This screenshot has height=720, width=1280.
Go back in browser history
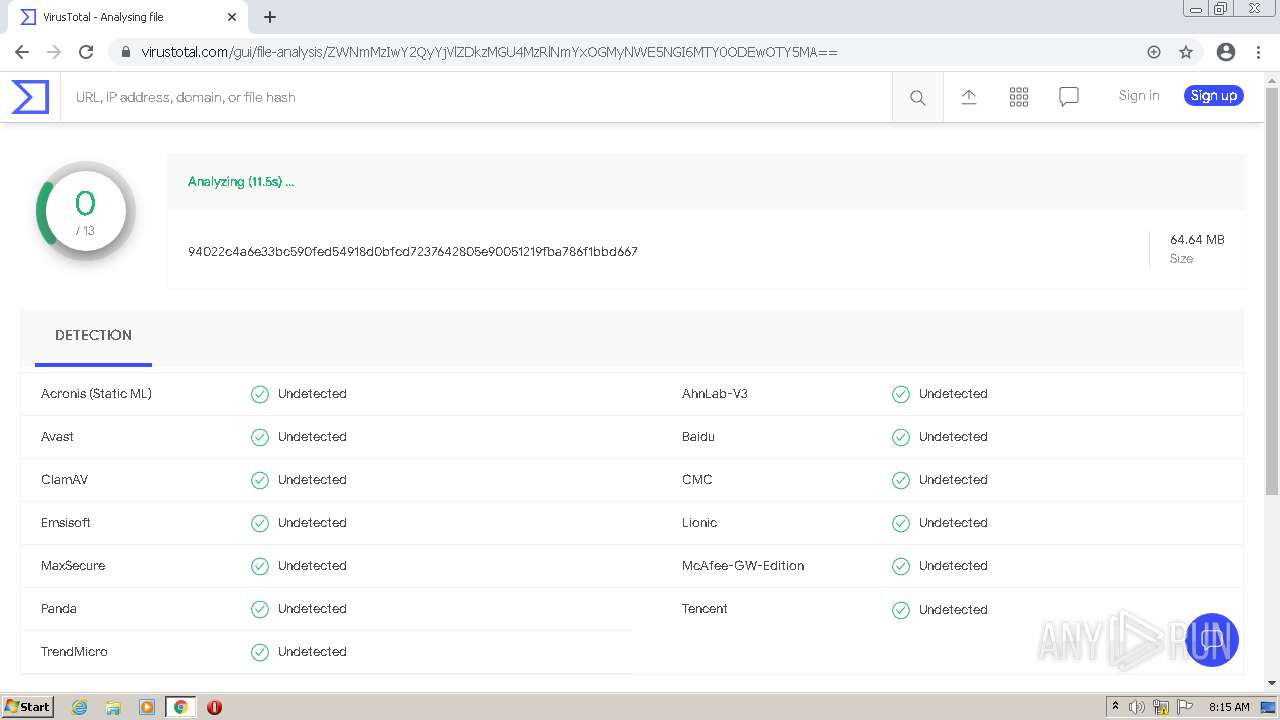point(22,52)
